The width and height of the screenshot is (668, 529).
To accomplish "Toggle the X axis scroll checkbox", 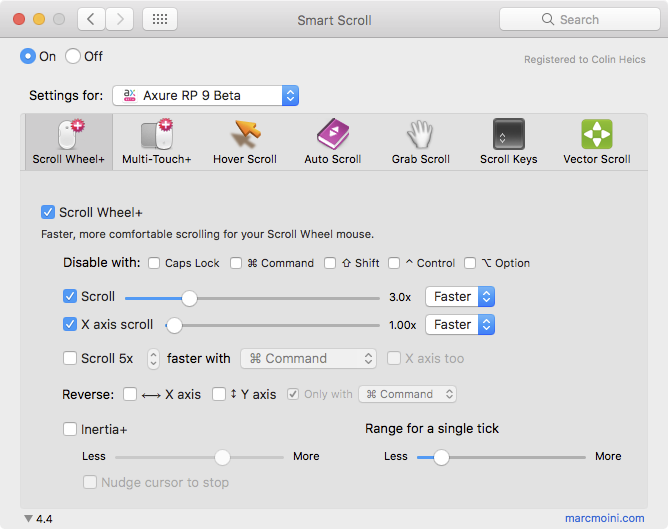I will coord(70,325).
